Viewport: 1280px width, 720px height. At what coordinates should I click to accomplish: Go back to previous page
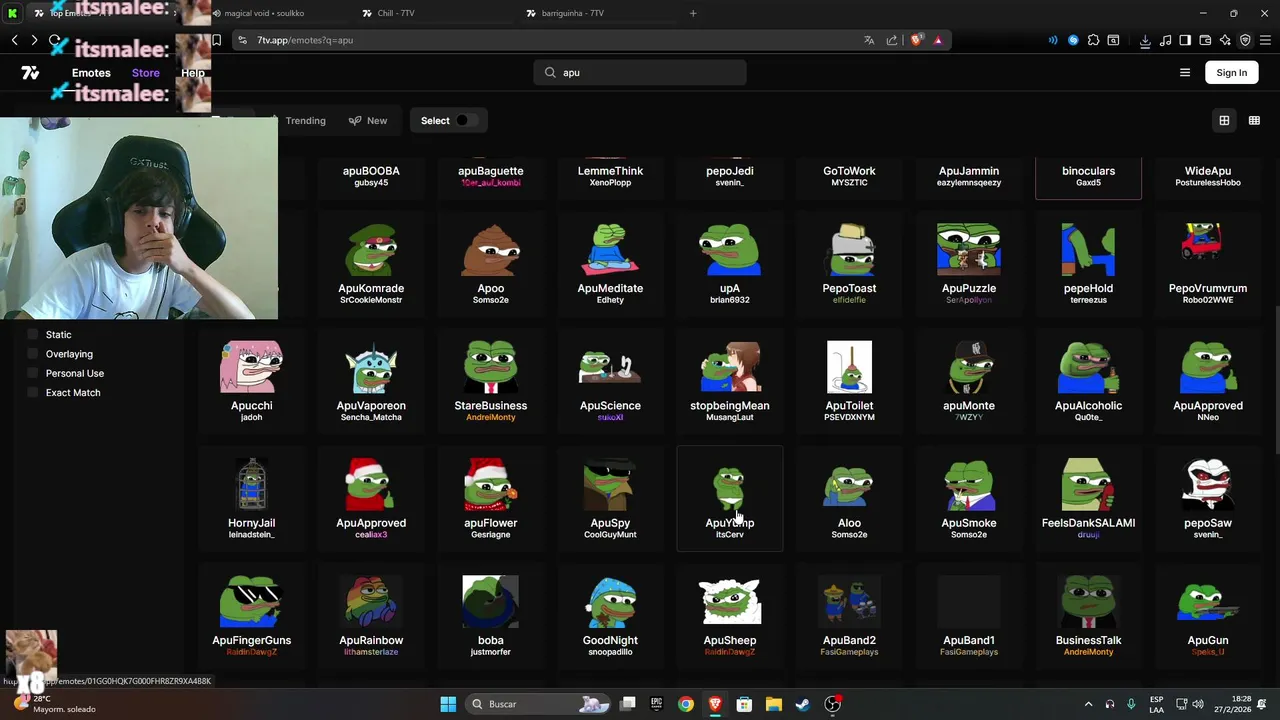click(14, 40)
